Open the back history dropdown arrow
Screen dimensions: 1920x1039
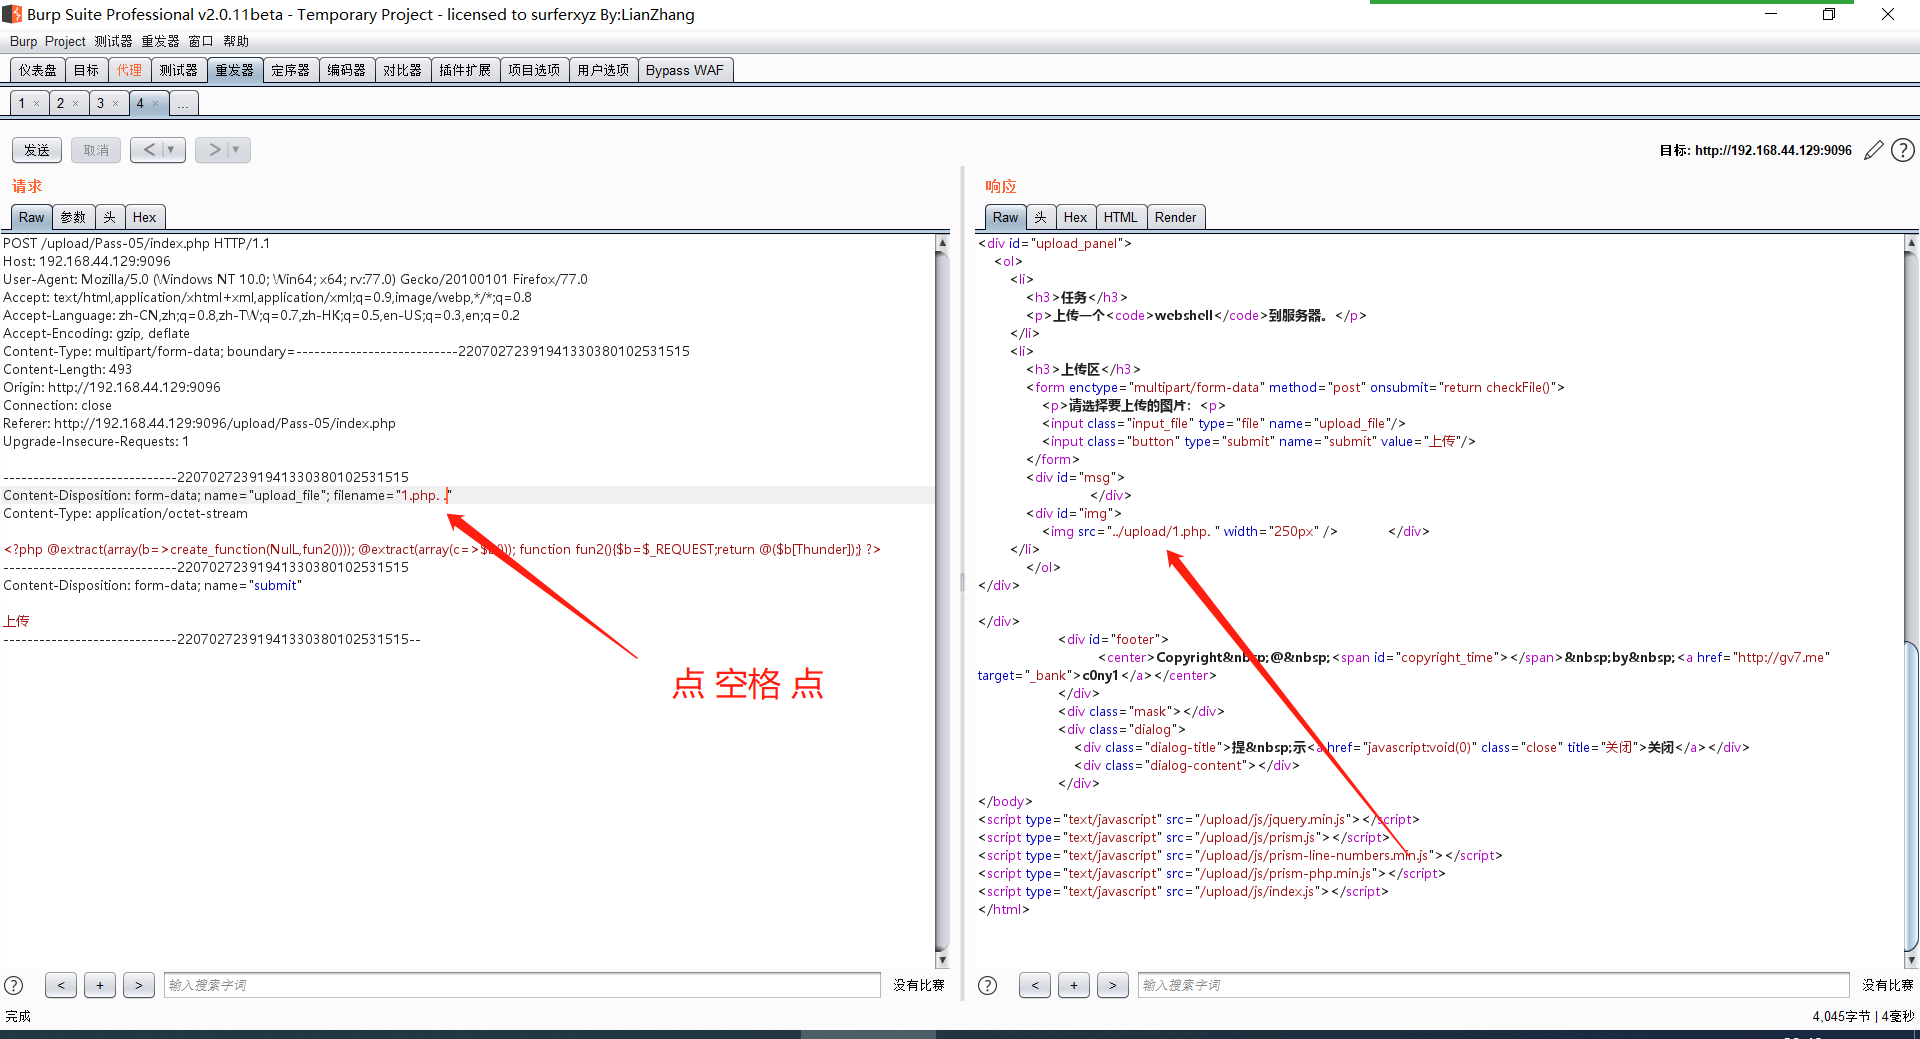click(x=172, y=150)
